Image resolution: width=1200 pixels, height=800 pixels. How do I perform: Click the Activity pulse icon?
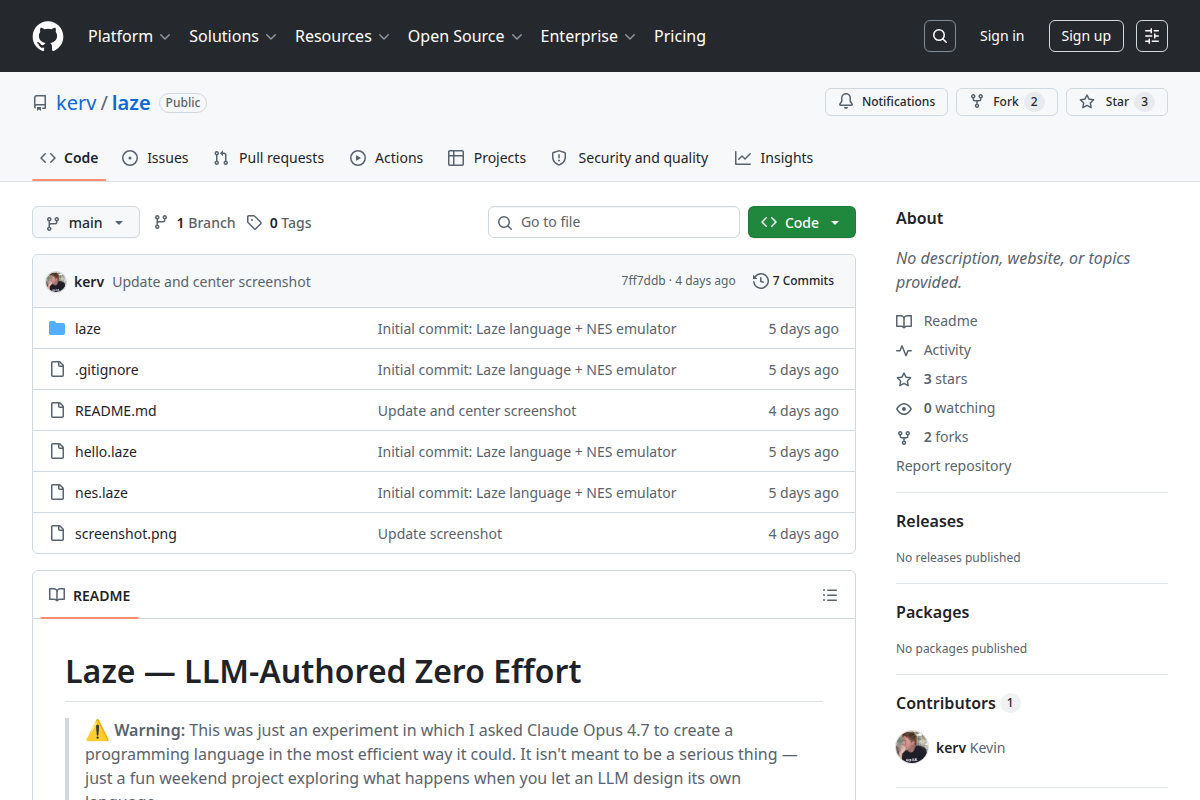904,350
